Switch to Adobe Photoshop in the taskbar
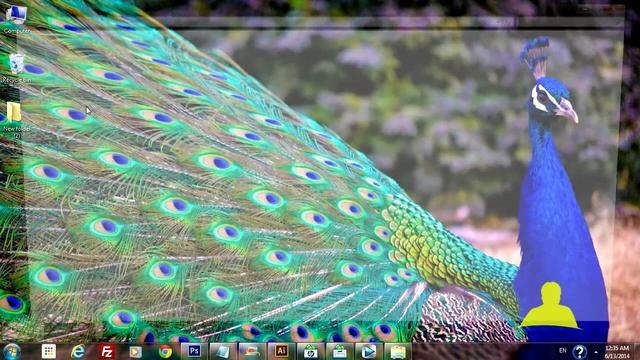This screenshot has height=360, width=640. (194, 351)
